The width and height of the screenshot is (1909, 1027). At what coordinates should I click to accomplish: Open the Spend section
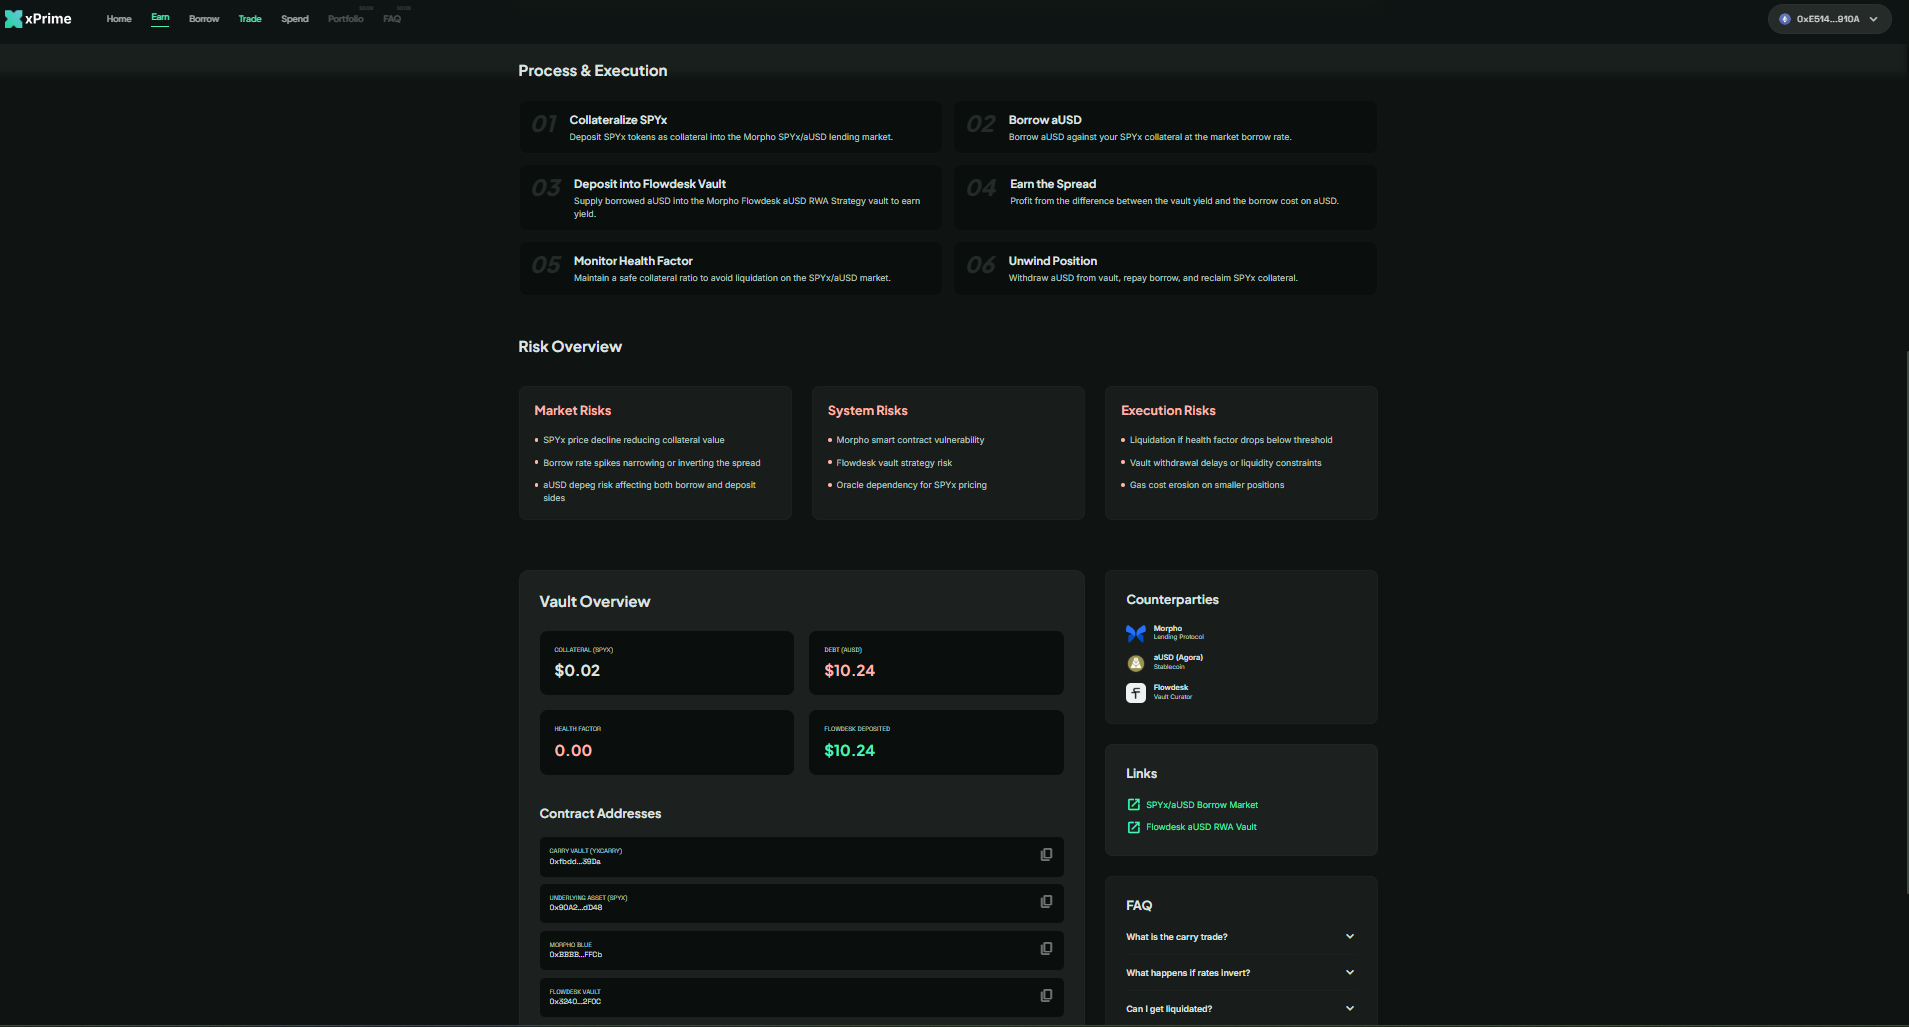[x=295, y=19]
